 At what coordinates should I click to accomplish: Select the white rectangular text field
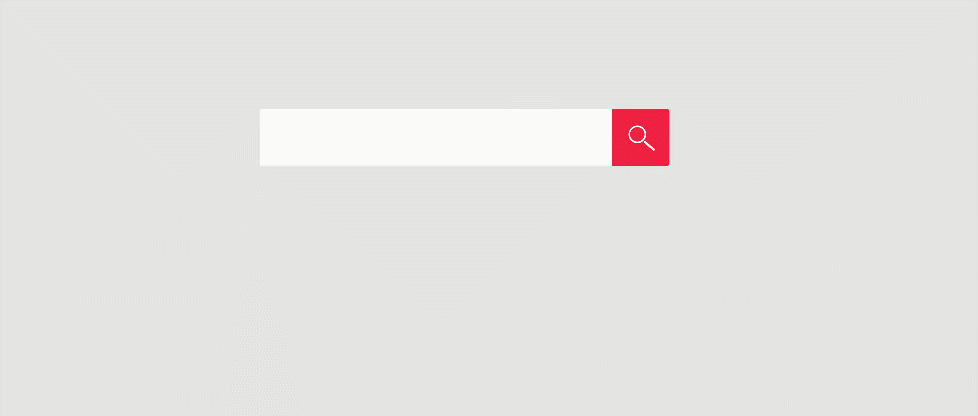435,137
